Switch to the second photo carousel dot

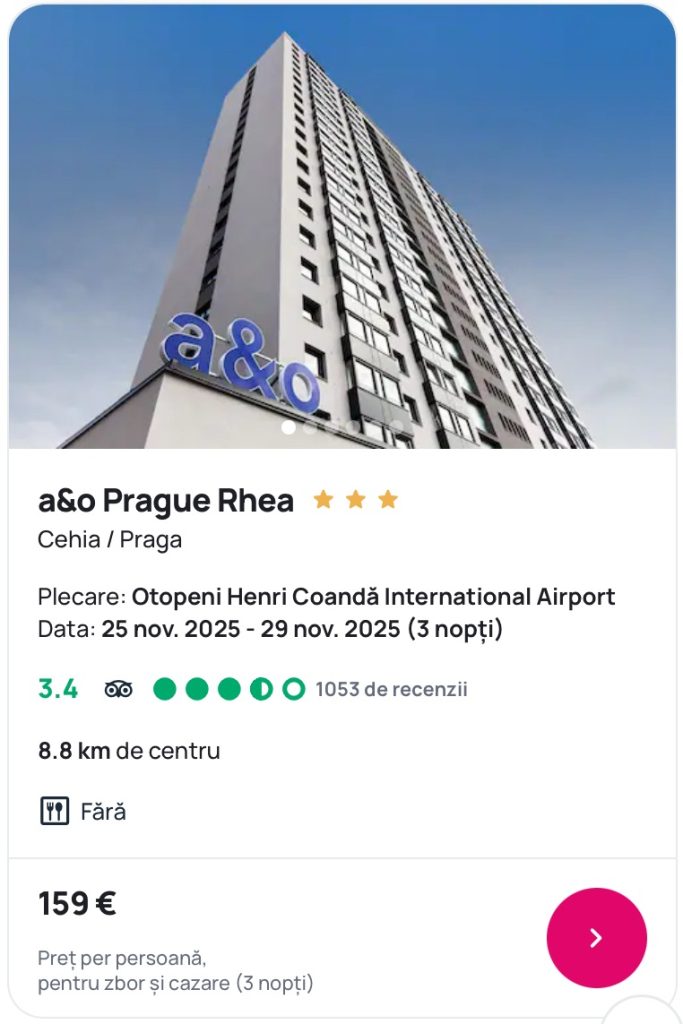tap(310, 427)
